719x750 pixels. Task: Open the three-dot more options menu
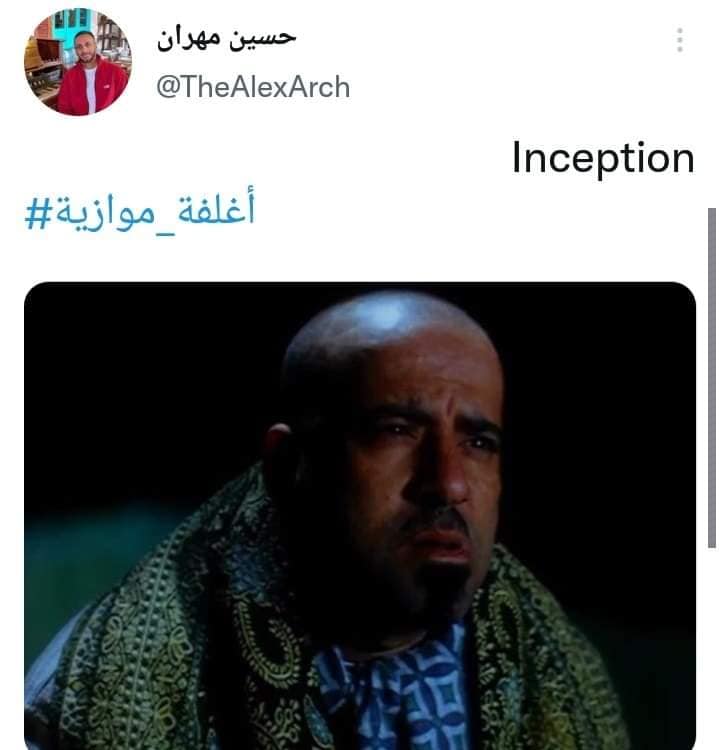(679, 40)
